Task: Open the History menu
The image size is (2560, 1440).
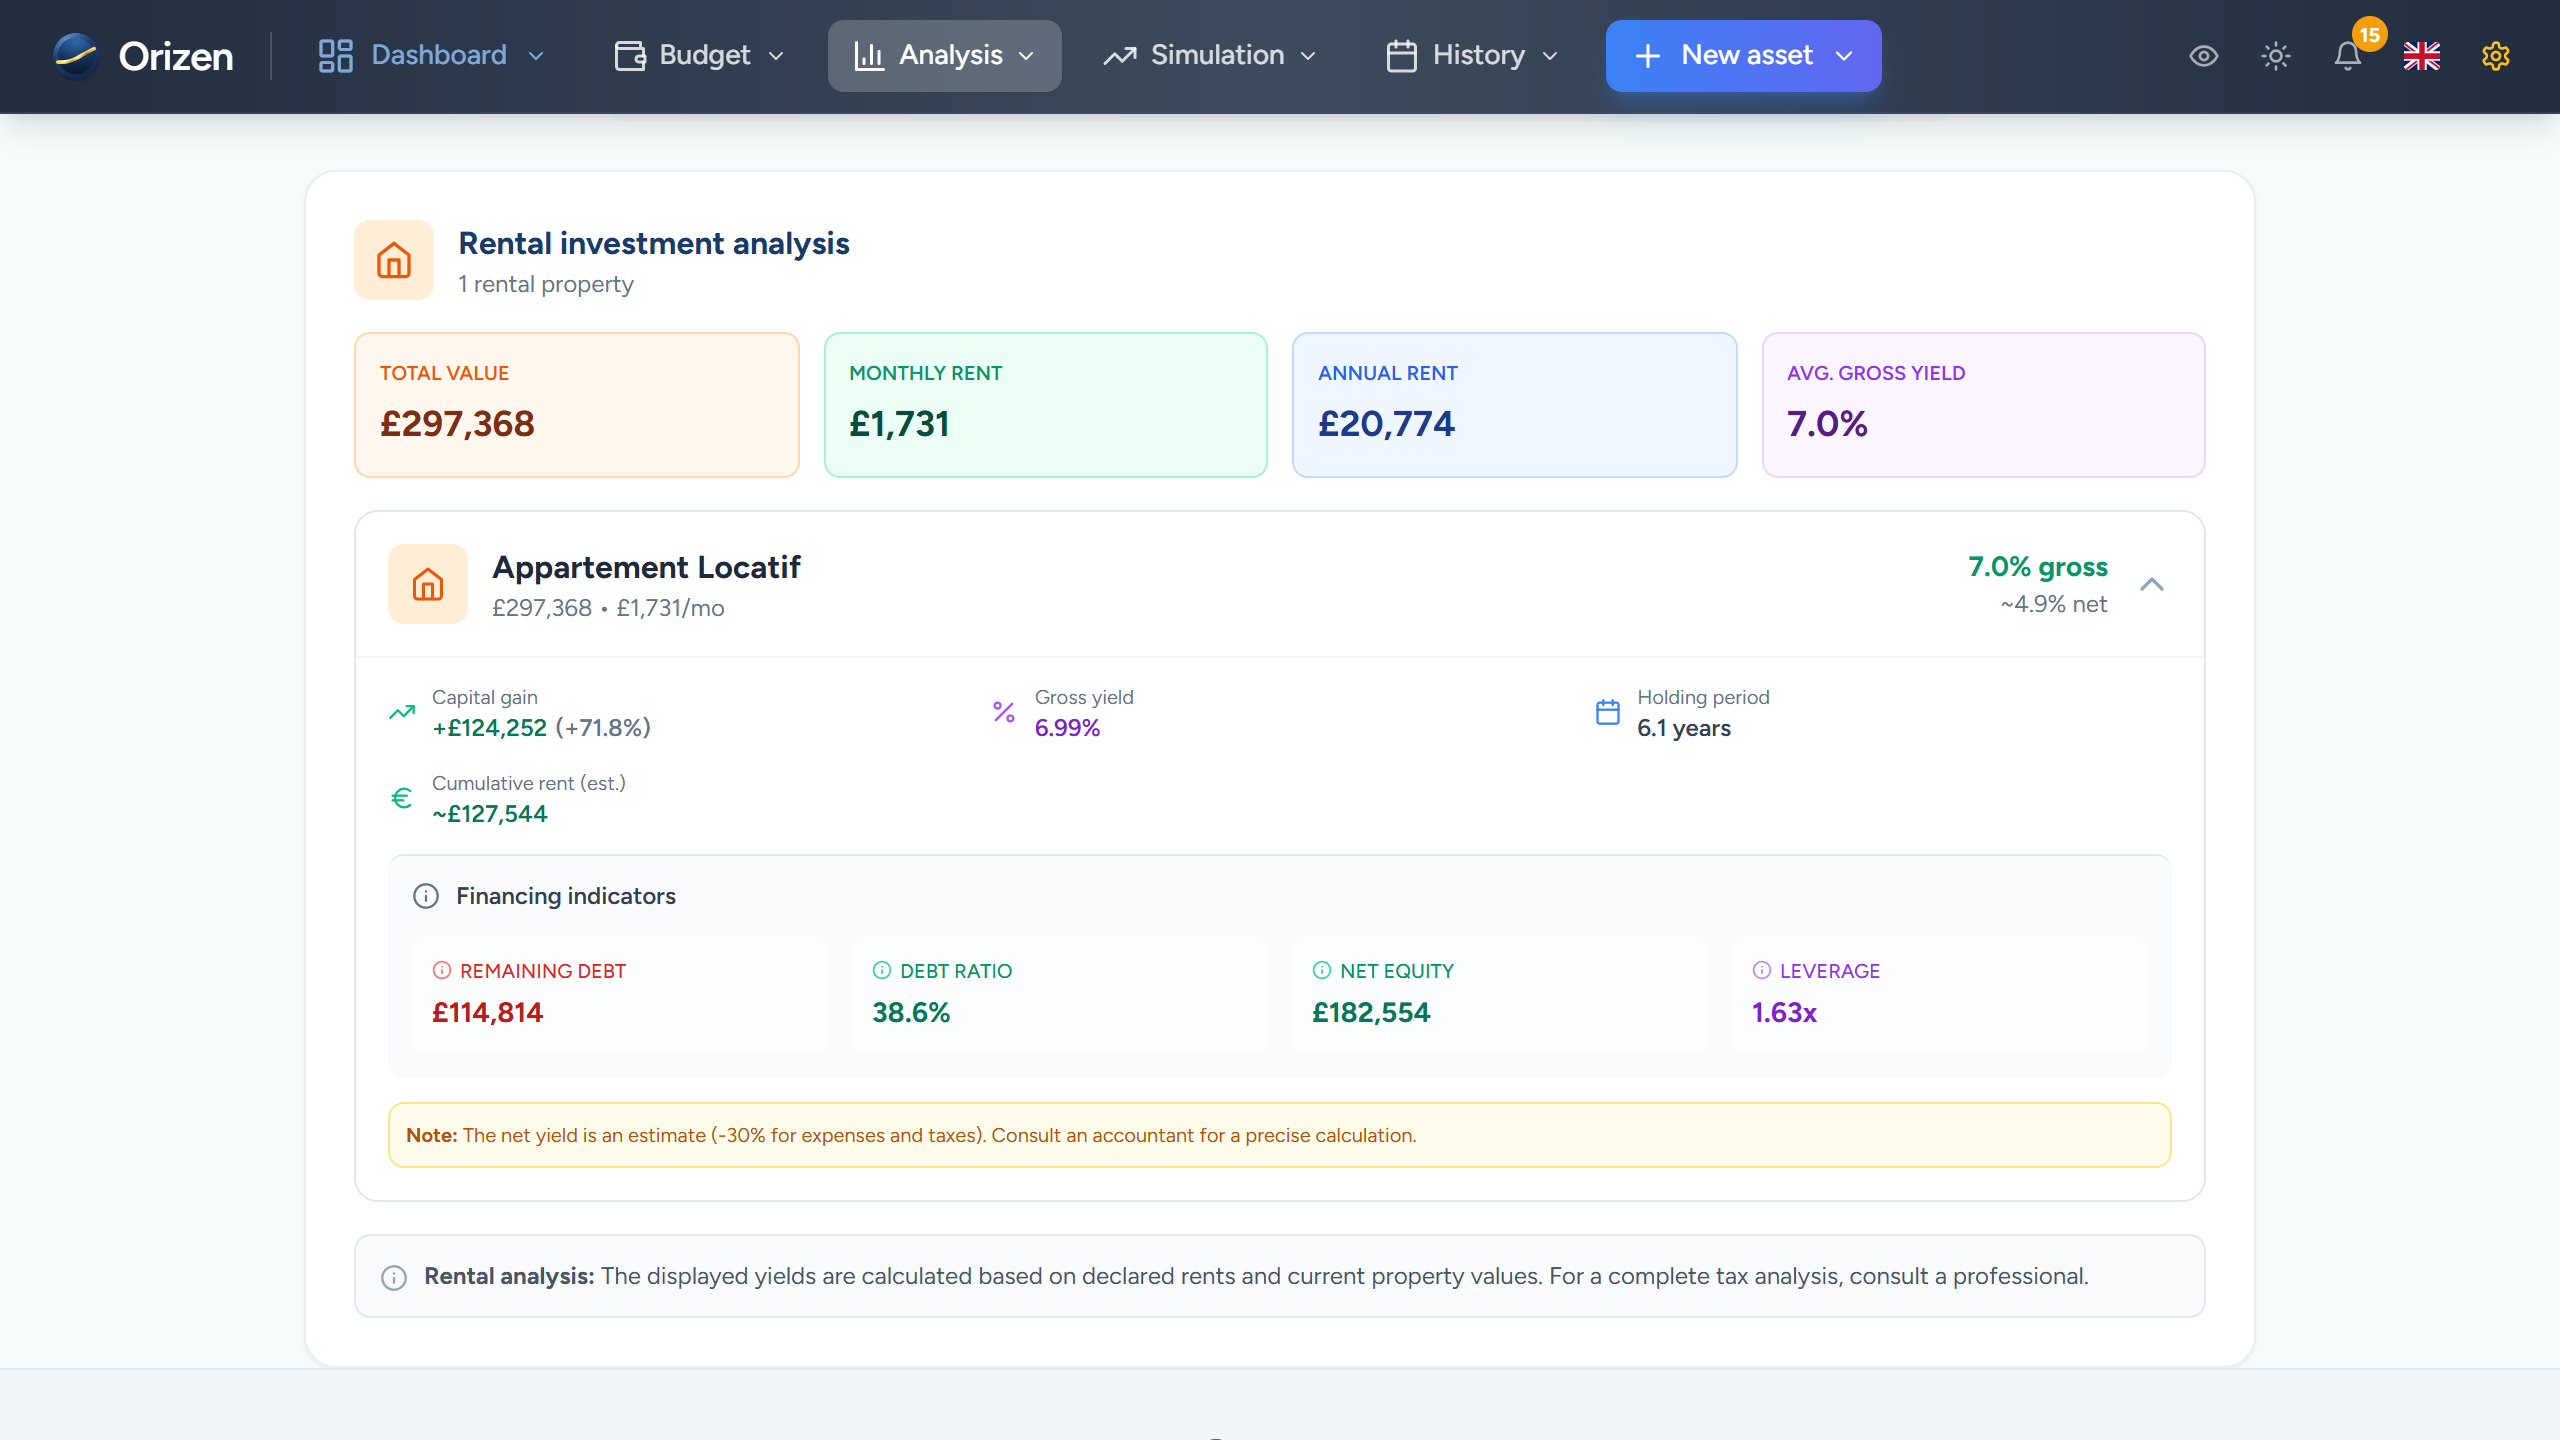Action: [1477, 55]
